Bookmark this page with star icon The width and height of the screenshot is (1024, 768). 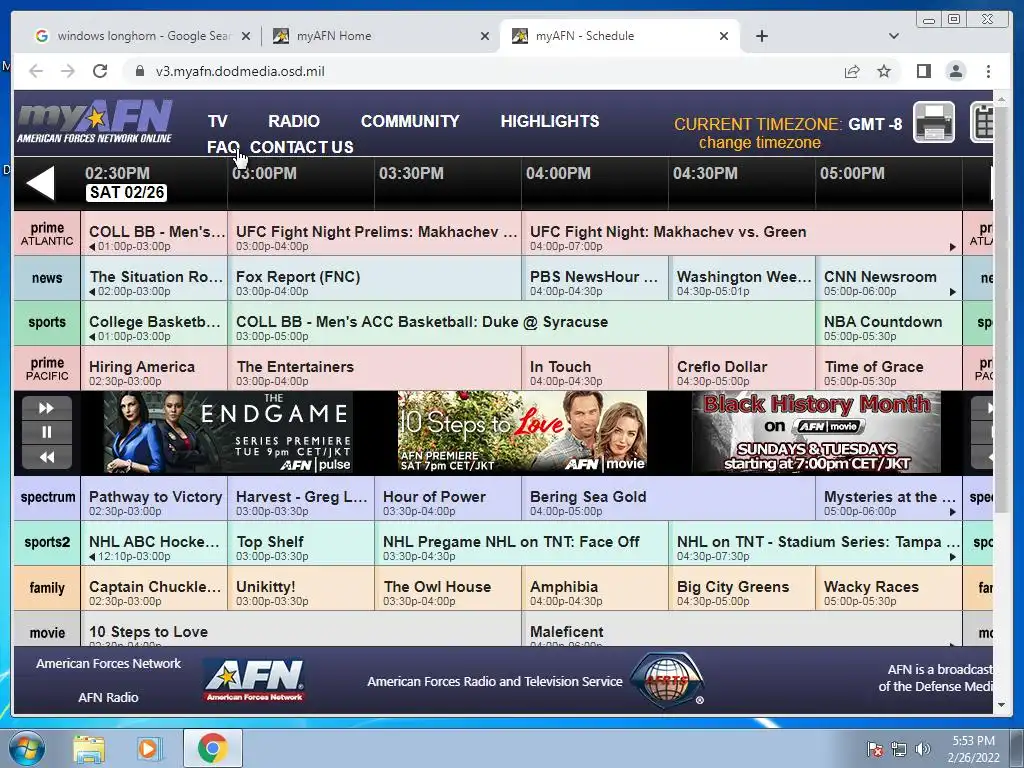(884, 71)
